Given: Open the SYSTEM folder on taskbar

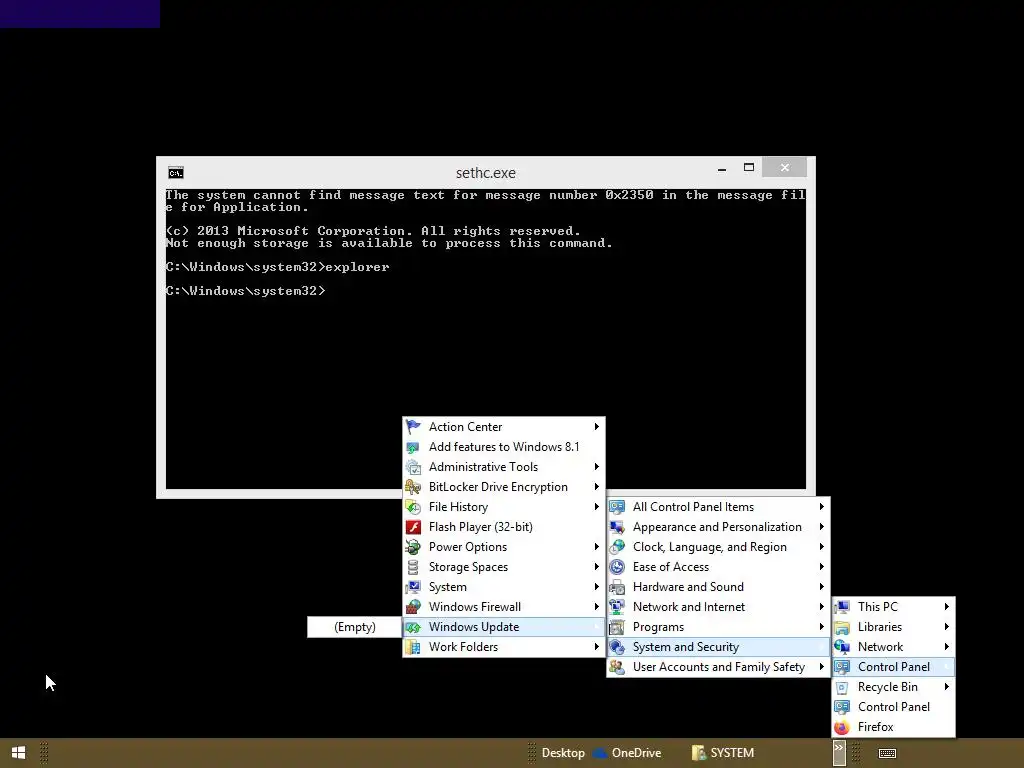Looking at the screenshot, I should pos(723,753).
